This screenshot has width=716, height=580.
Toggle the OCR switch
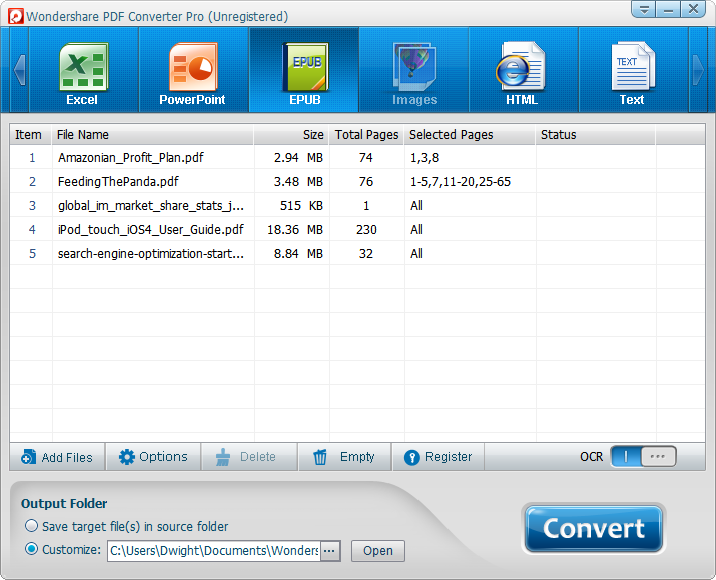click(x=643, y=457)
